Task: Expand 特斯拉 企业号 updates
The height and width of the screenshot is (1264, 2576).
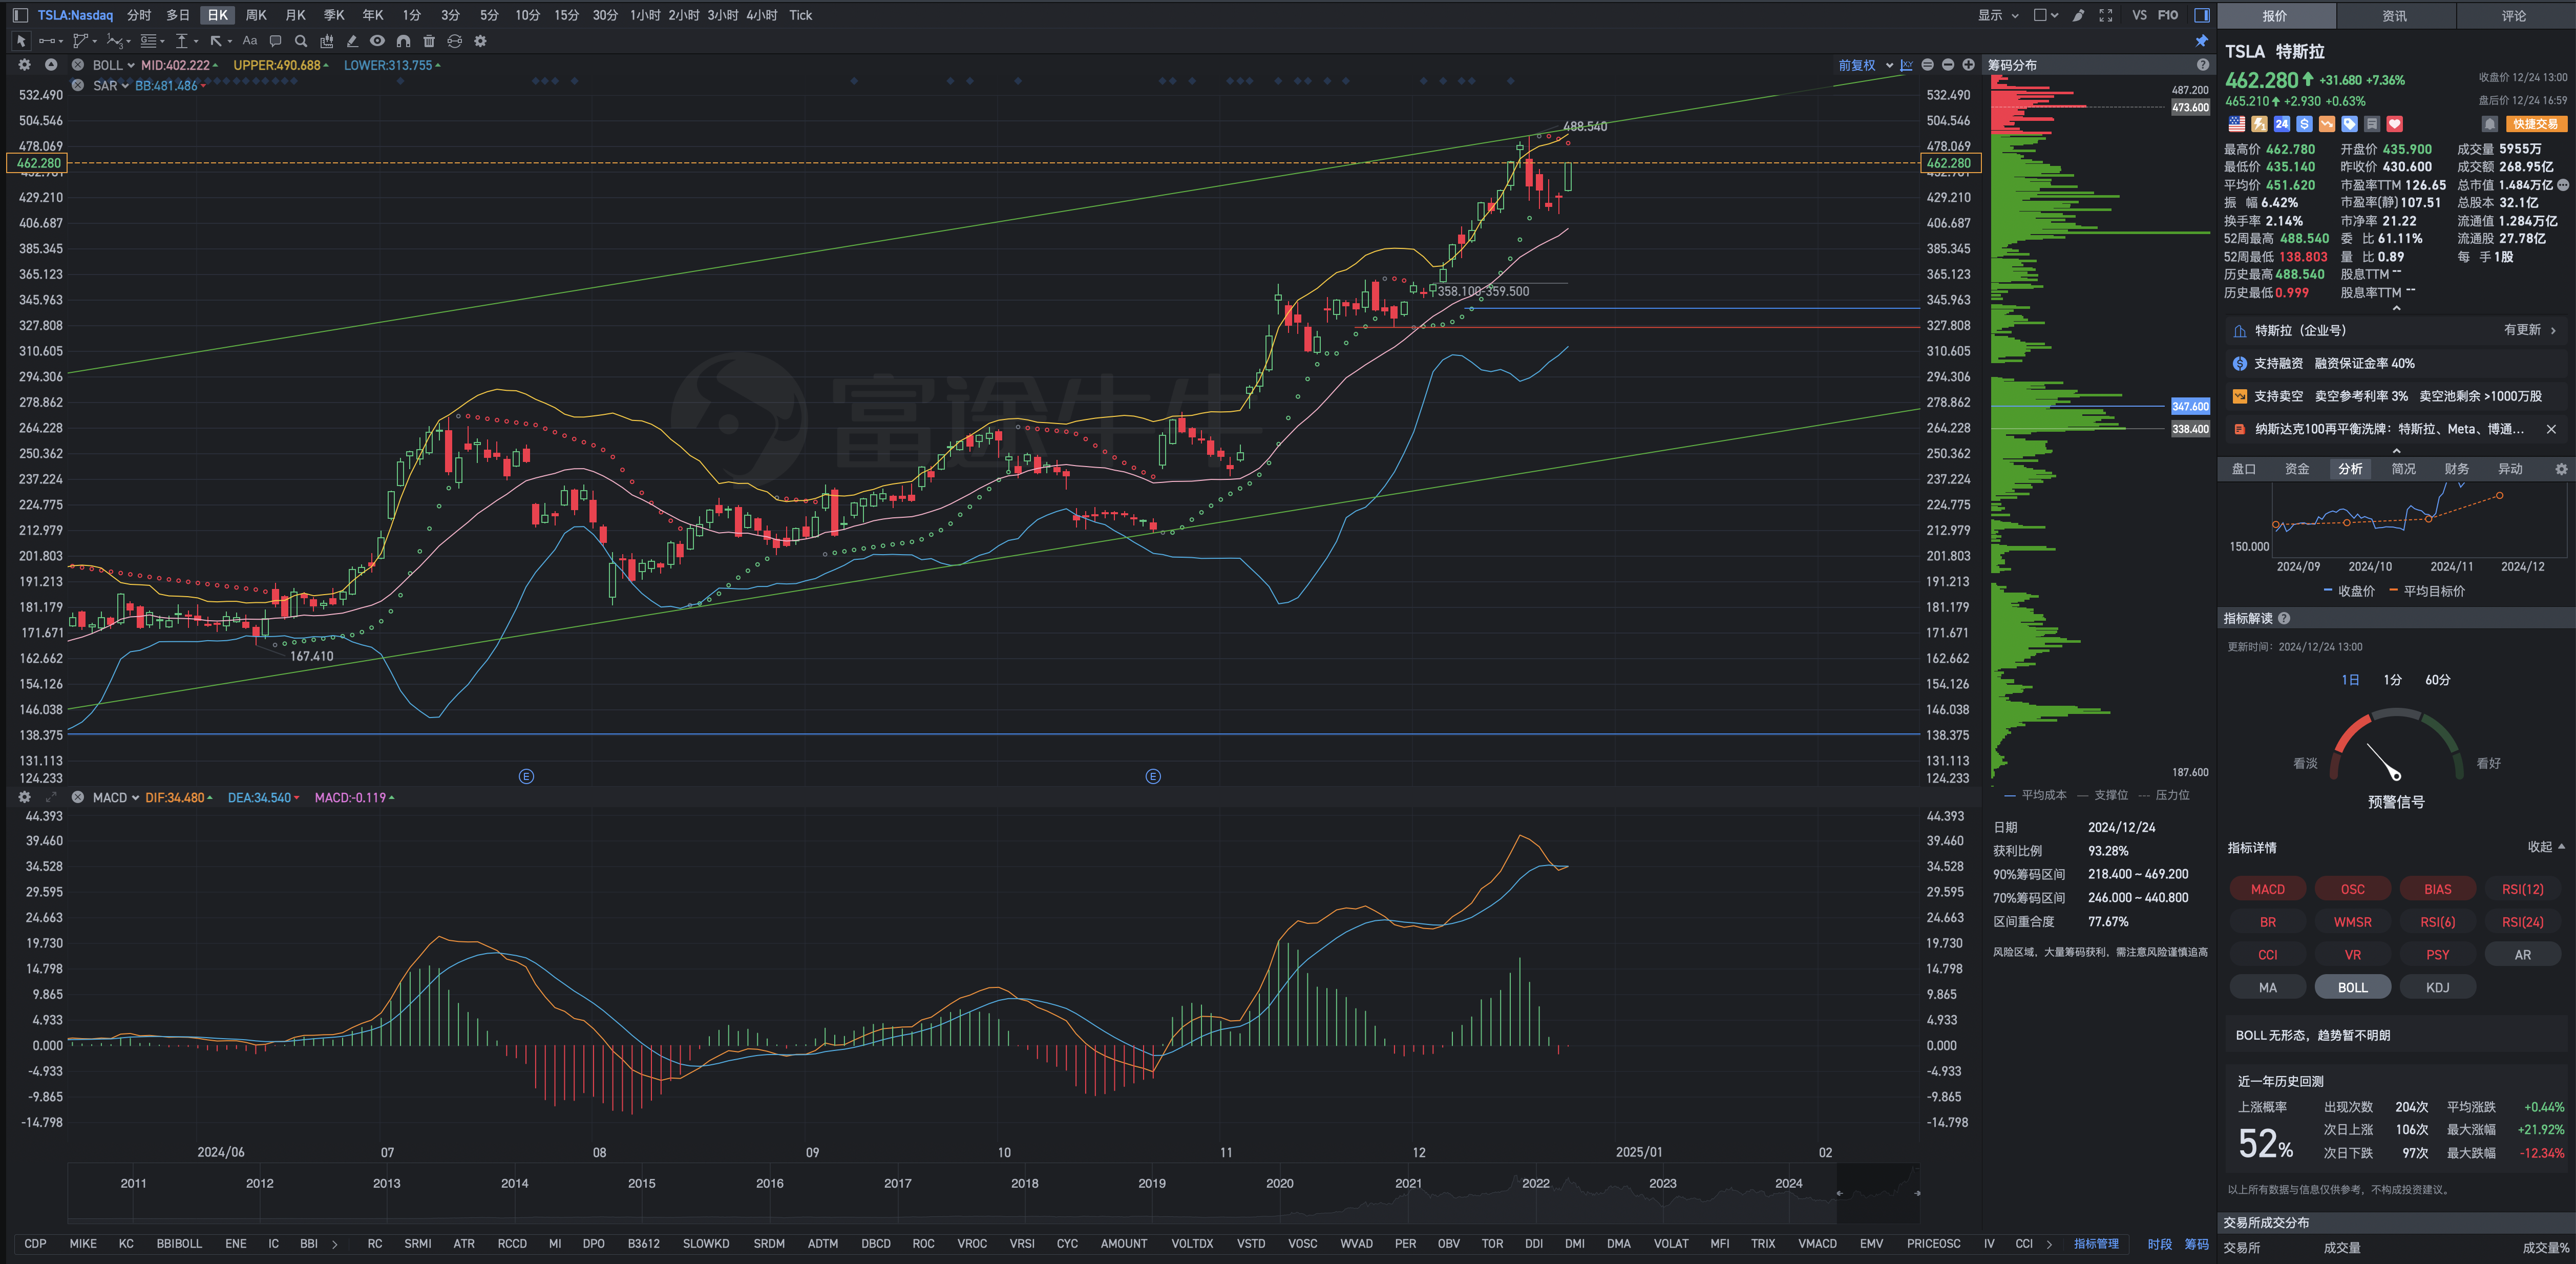Action: coord(2396,330)
